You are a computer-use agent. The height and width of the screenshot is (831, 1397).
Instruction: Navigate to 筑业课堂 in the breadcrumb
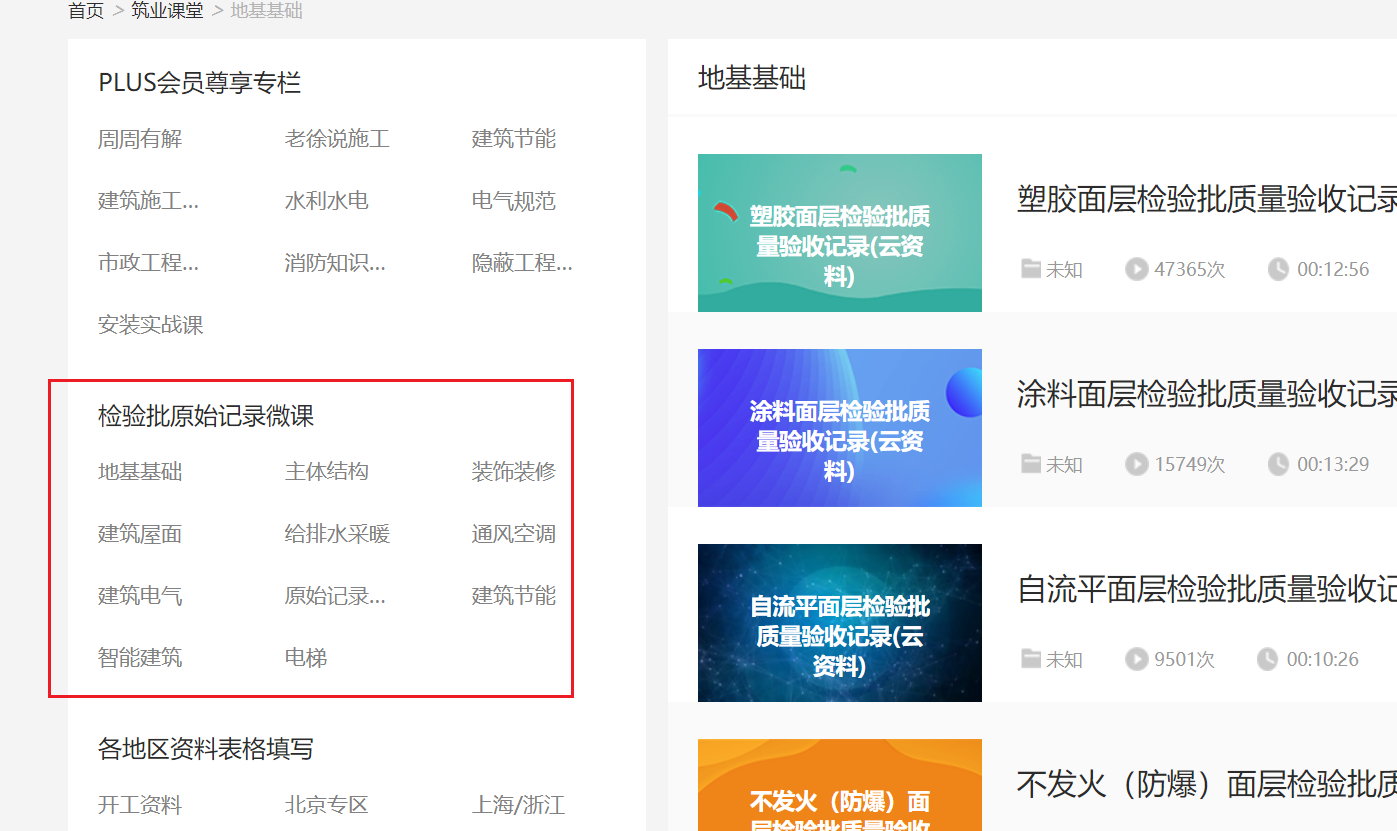167,11
